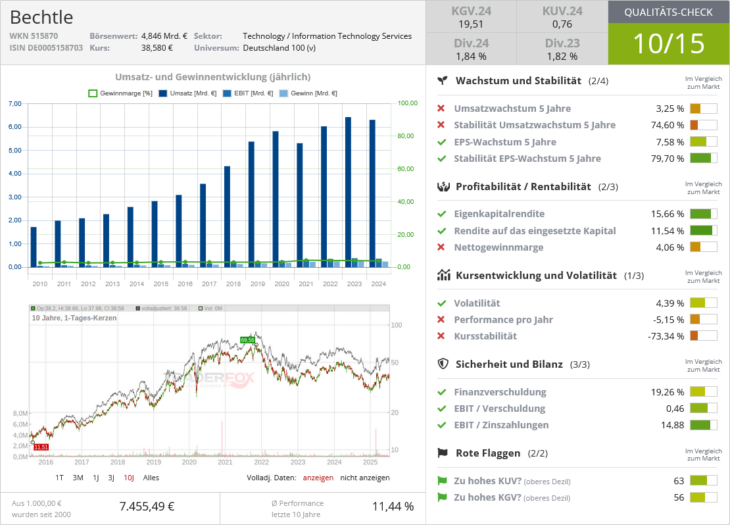Click the Performance pro Jahr value -5,15 %

tap(669, 319)
